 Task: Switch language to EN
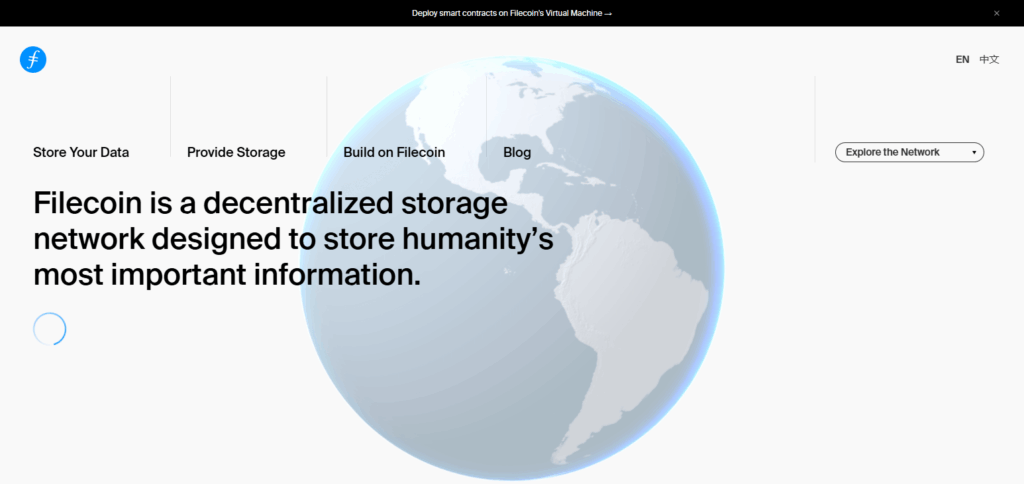click(x=962, y=60)
